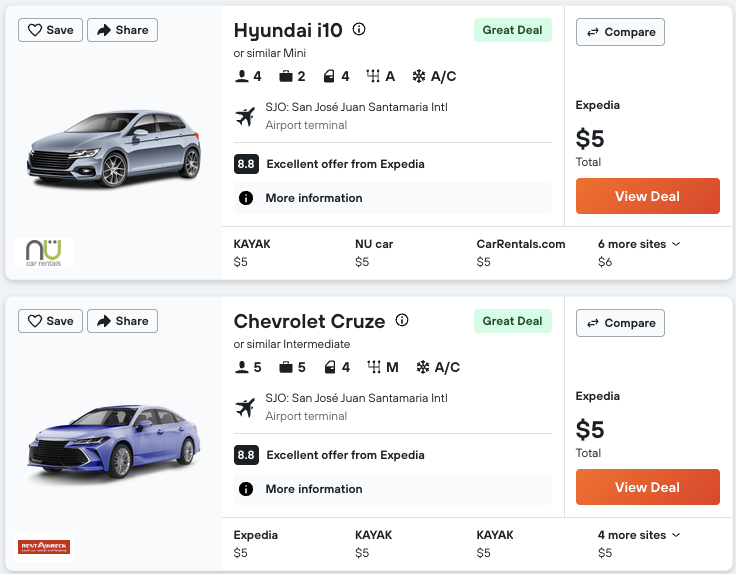
Task: Click the airplane icon in Hyundai listing
Action: tap(245, 117)
